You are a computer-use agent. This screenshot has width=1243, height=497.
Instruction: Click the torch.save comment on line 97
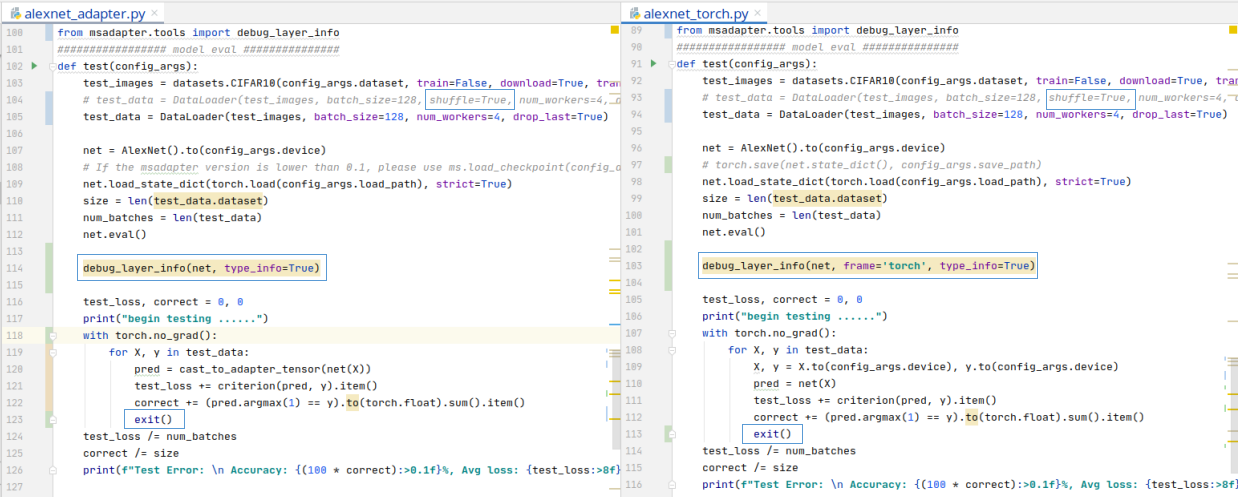(x=873, y=165)
